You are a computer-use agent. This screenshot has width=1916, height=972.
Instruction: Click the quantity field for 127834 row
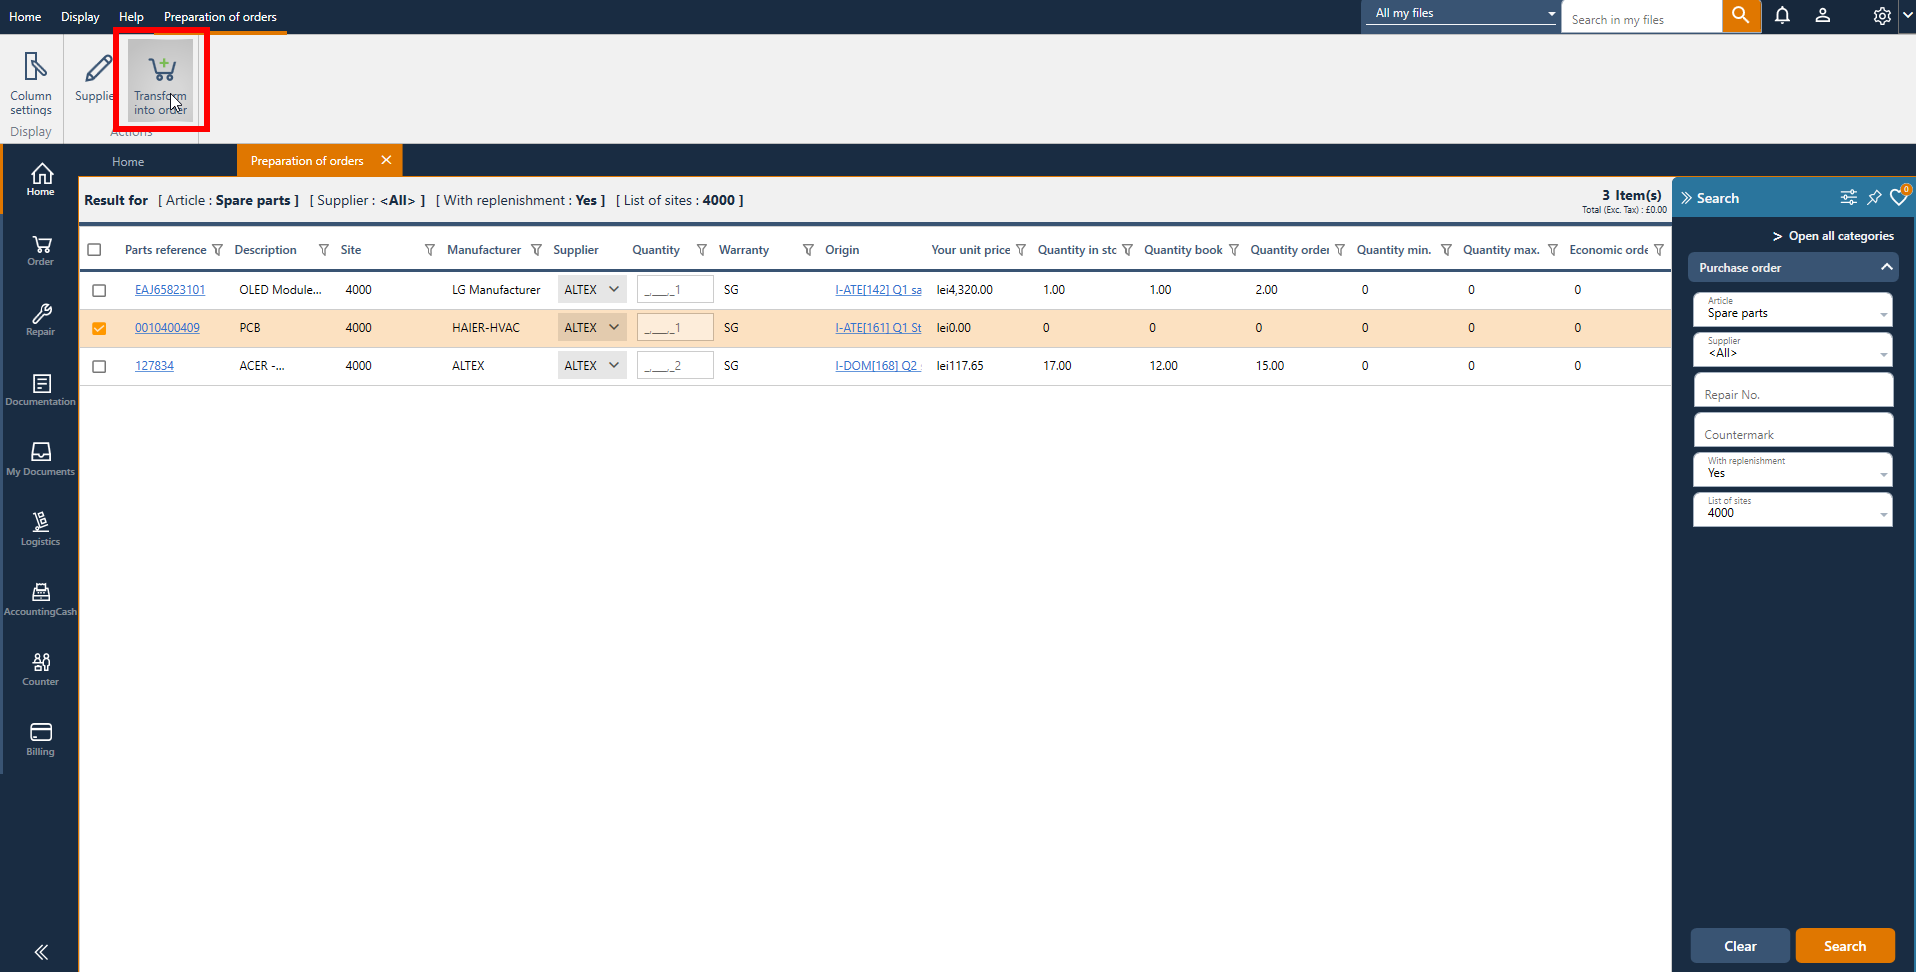(x=675, y=365)
